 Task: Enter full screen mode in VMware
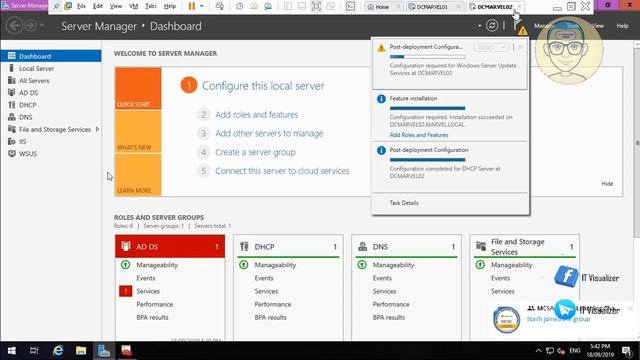(x=316, y=6)
